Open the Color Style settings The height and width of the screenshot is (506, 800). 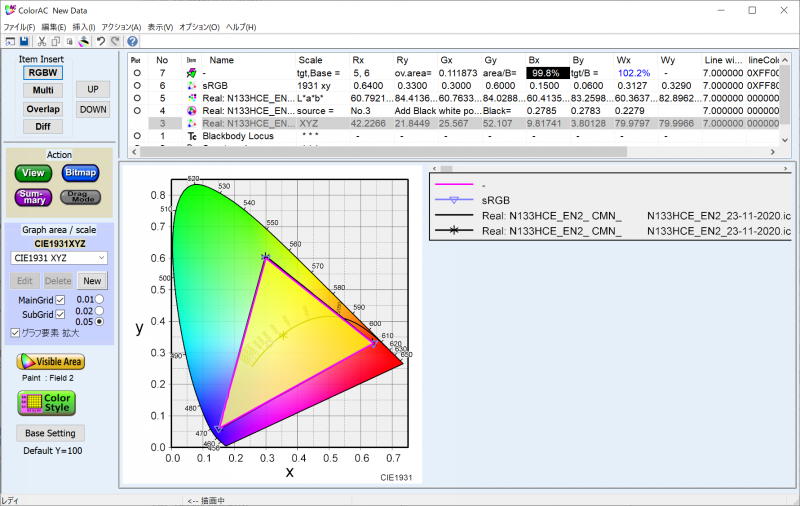(46, 403)
